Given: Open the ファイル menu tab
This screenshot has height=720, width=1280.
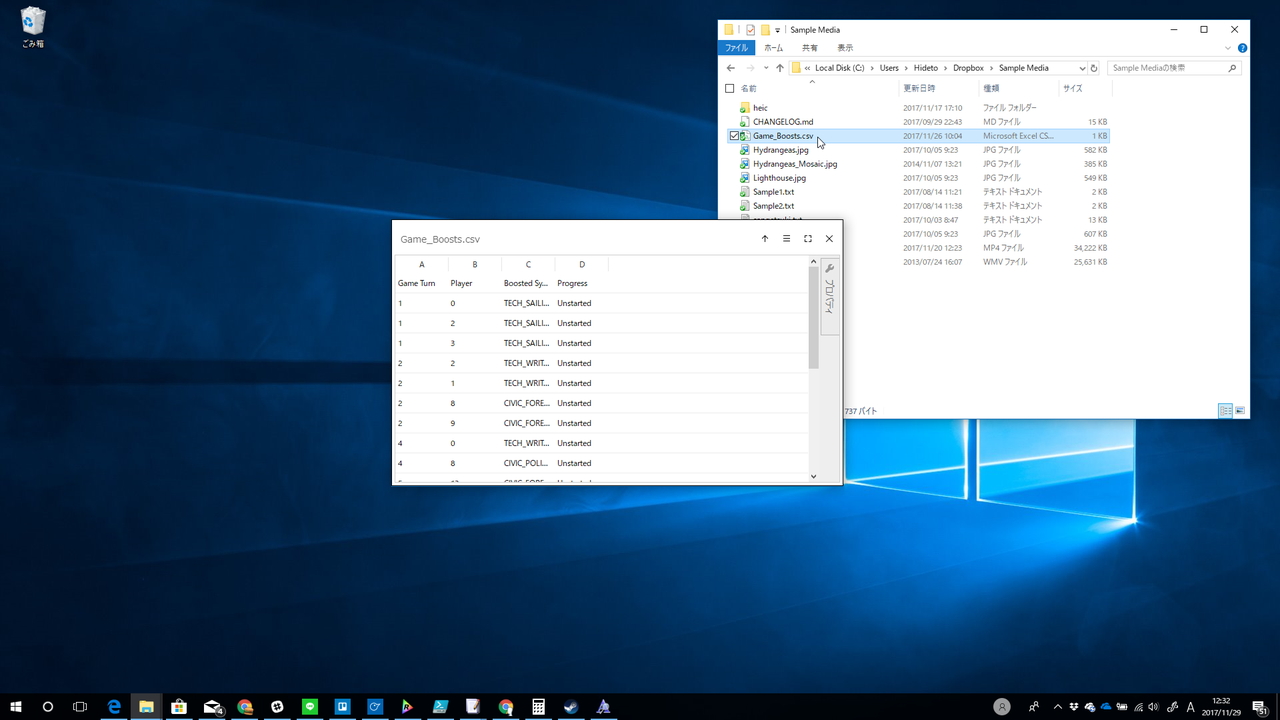Looking at the screenshot, I should (x=736, y=47).
